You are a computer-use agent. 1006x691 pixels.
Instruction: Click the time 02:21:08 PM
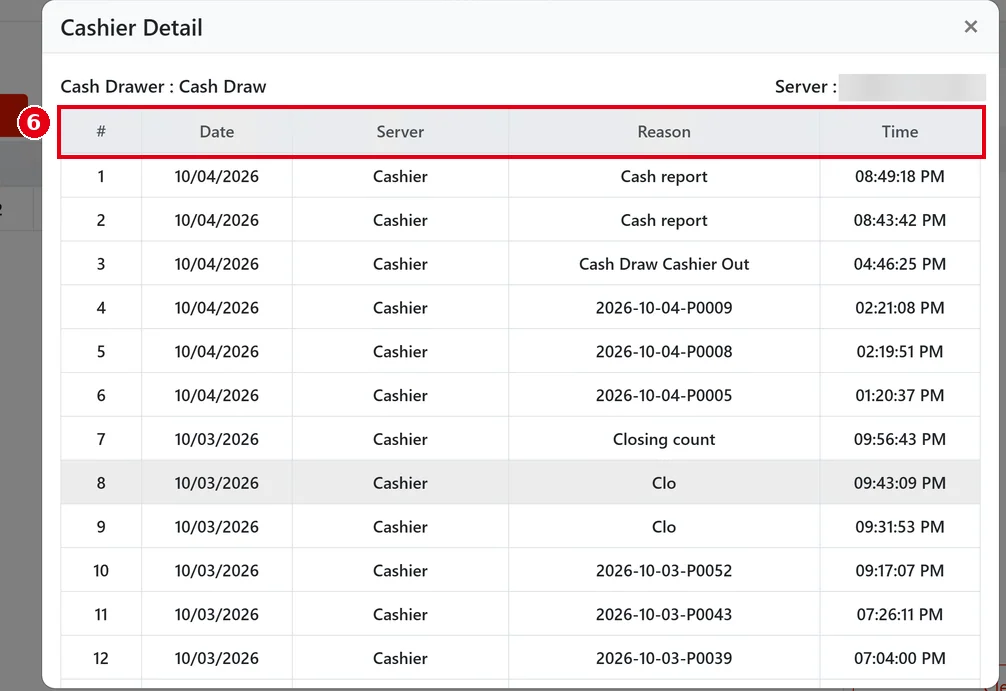pos(899,307)
